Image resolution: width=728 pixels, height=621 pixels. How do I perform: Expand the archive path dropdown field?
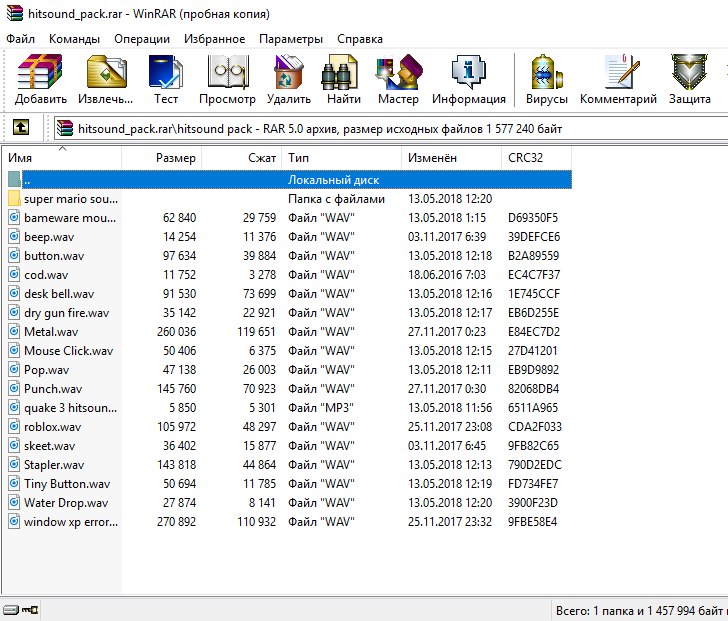(x=390, y=128)
